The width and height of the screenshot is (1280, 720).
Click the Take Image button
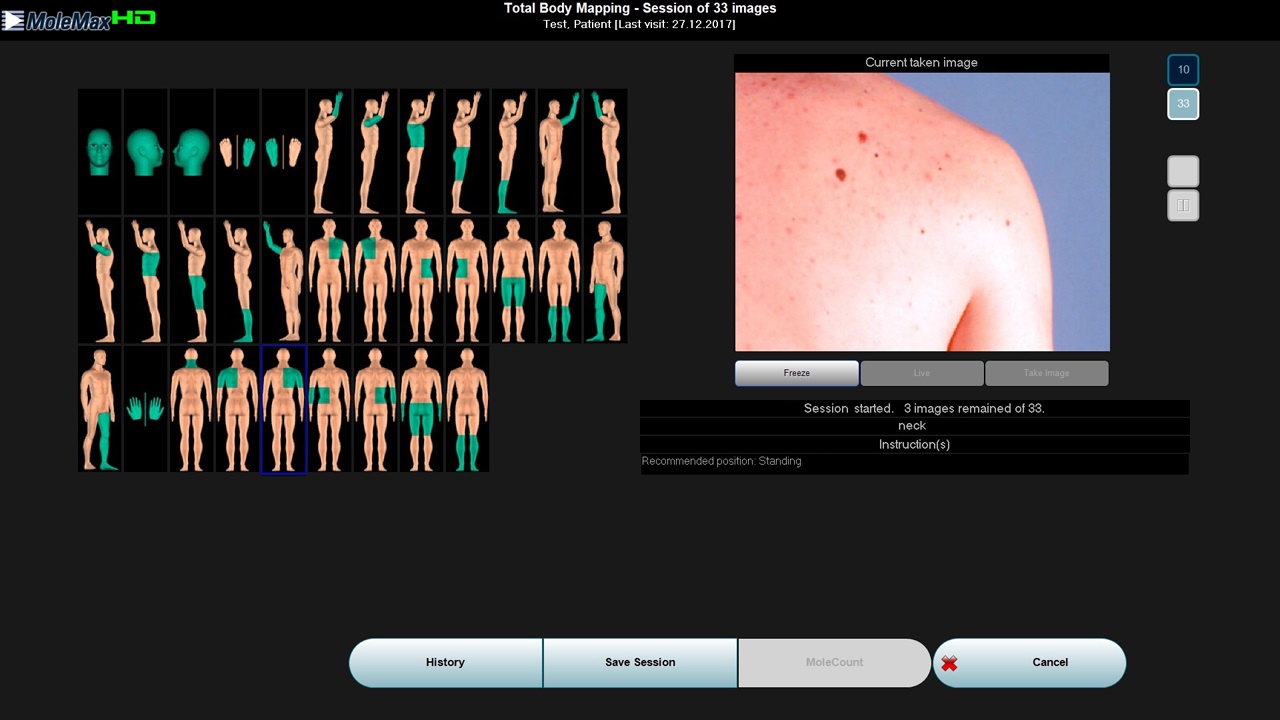(x=1047, y=373)
